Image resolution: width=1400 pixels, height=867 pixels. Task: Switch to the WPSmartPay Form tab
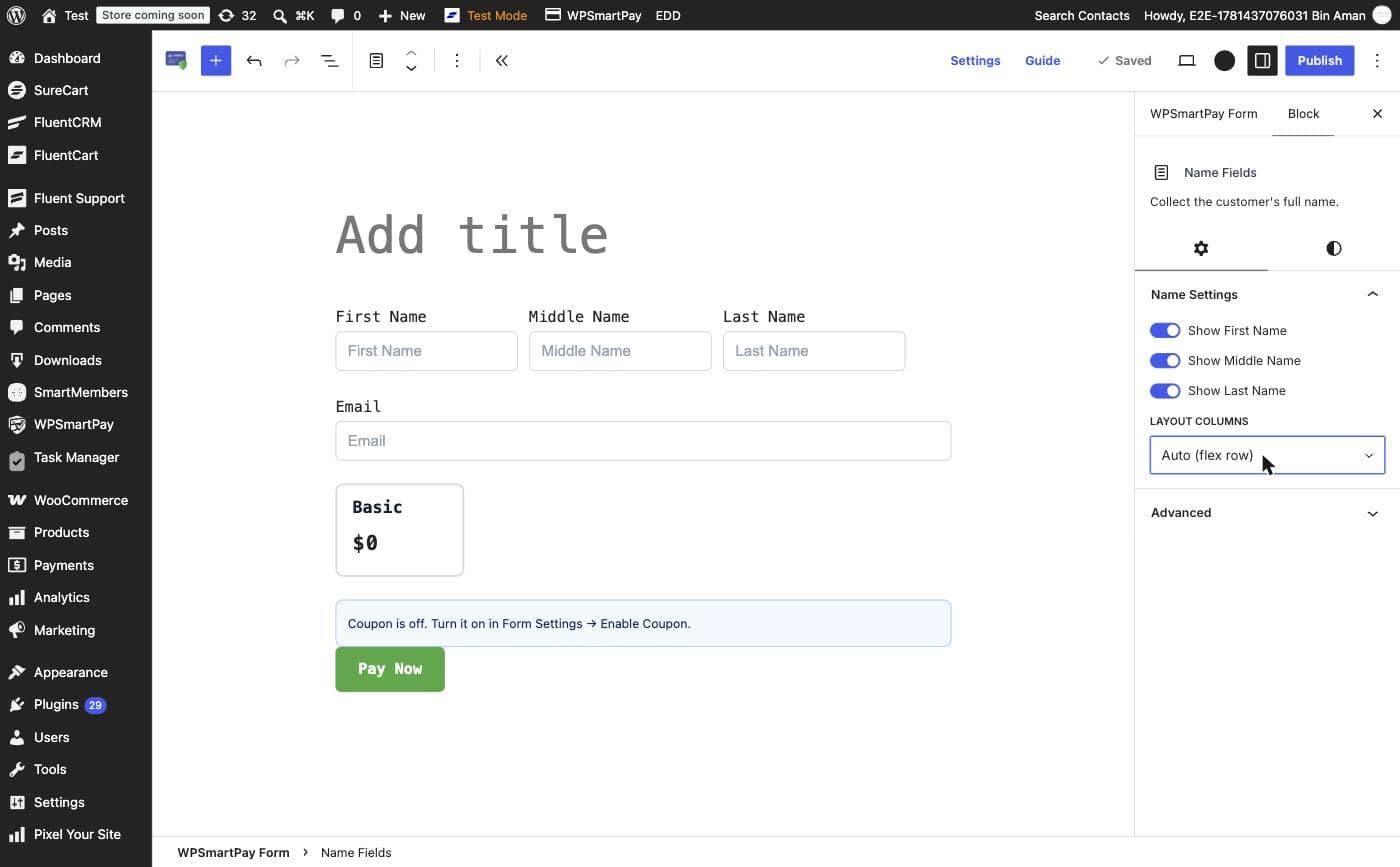pyautogui.click(x=1203, y=113)
